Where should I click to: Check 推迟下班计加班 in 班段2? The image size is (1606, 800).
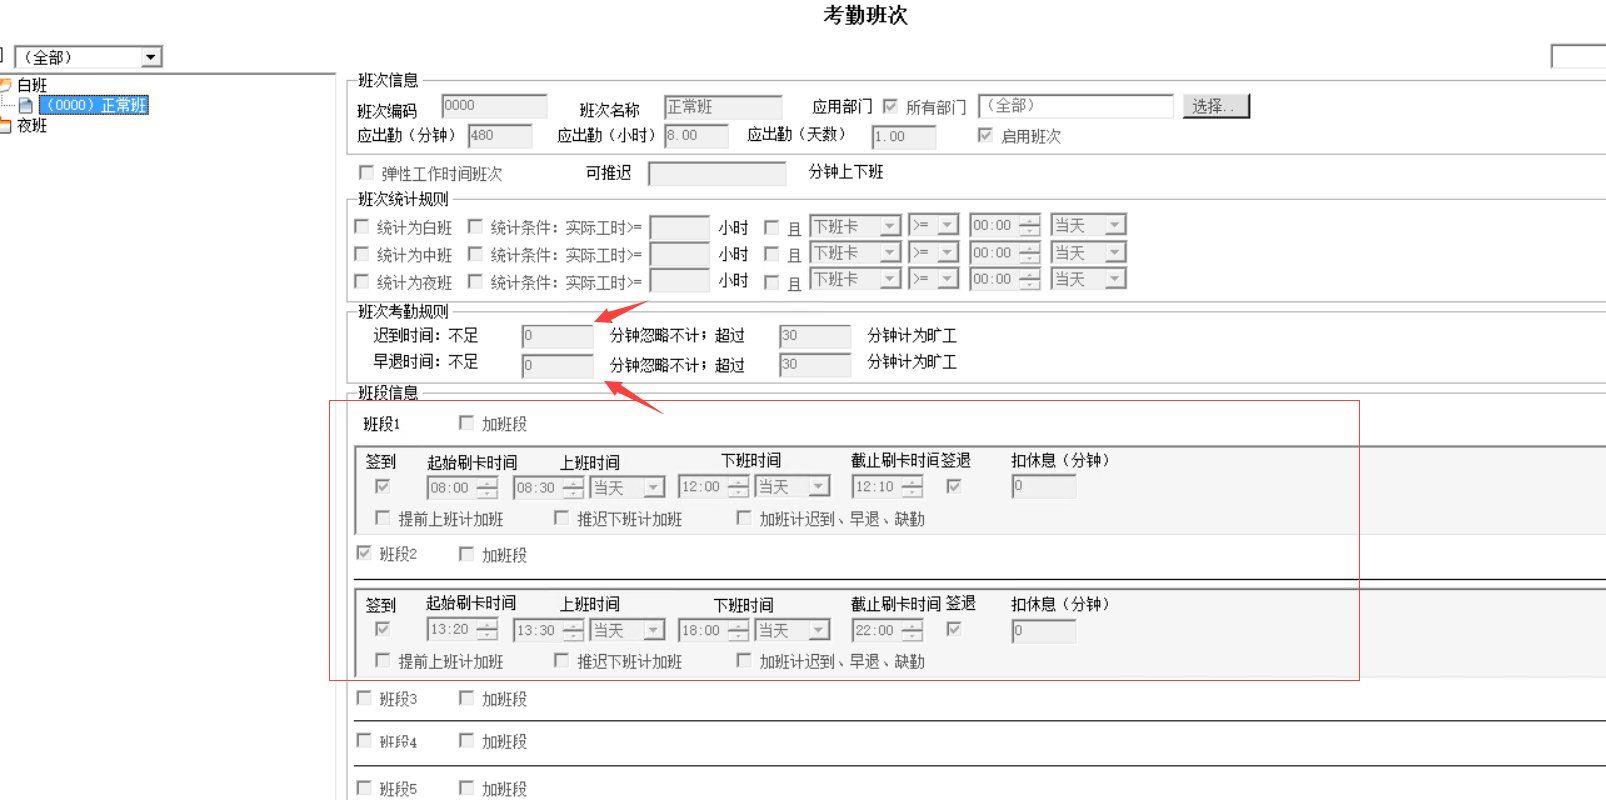tap(561, 660)
